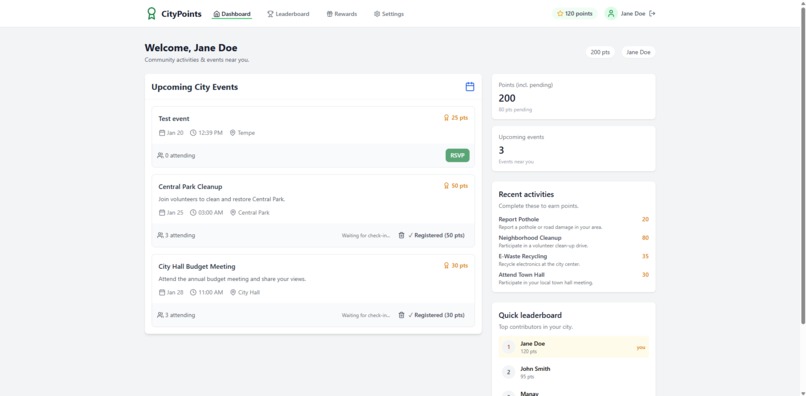
Task: Click the Jane Doe pill under header
Action: click(x=638, y=52)
